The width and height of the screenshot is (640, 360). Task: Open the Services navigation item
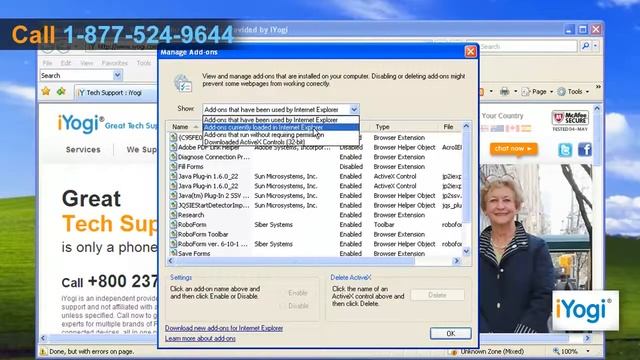click(x=83, y=150)
